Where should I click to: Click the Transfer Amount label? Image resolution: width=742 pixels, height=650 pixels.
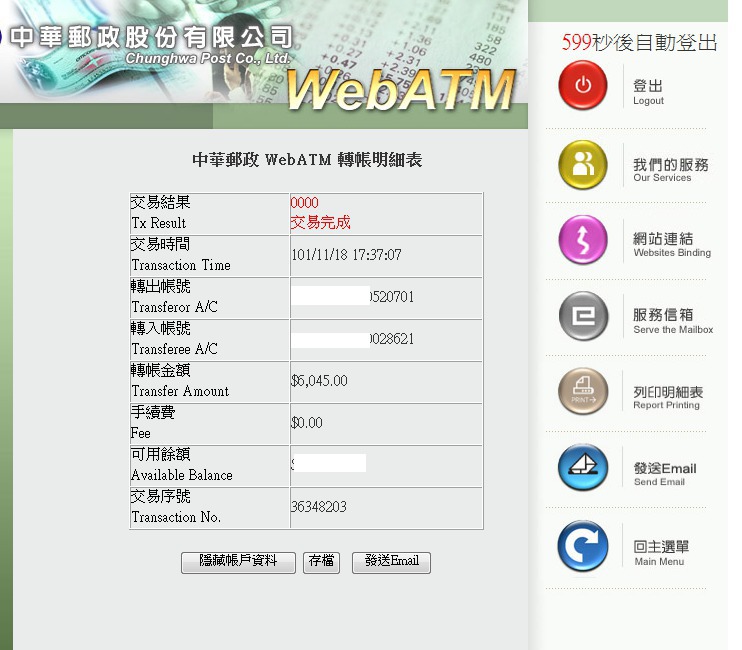tap(180, 391)
